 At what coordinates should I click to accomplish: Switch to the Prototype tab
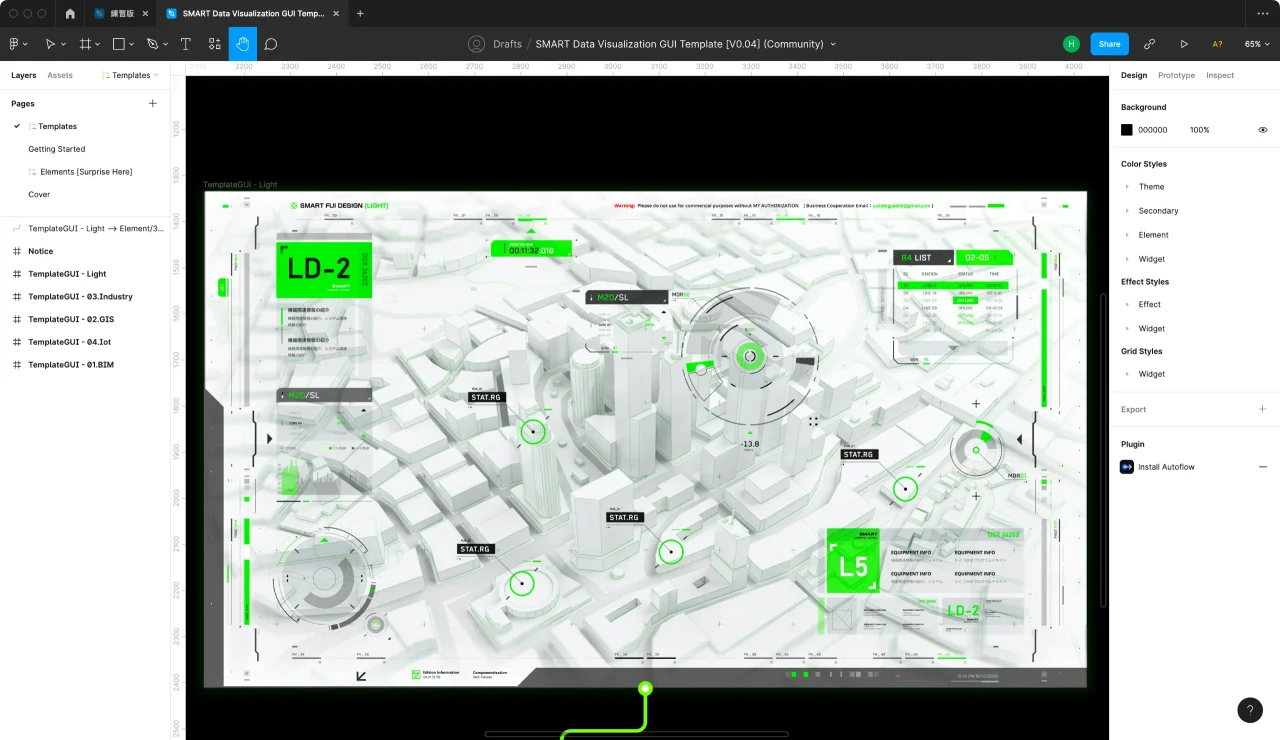(x=1176, y=76)
